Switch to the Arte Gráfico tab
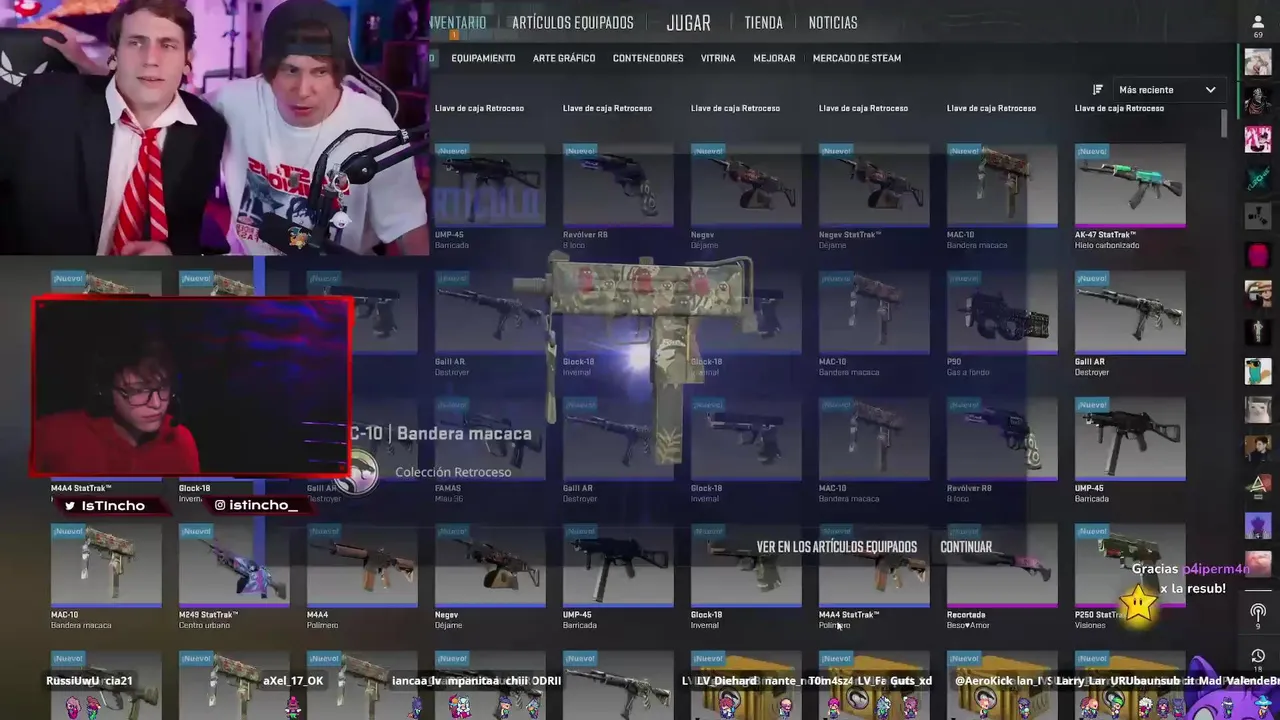 tap(564, 58)
